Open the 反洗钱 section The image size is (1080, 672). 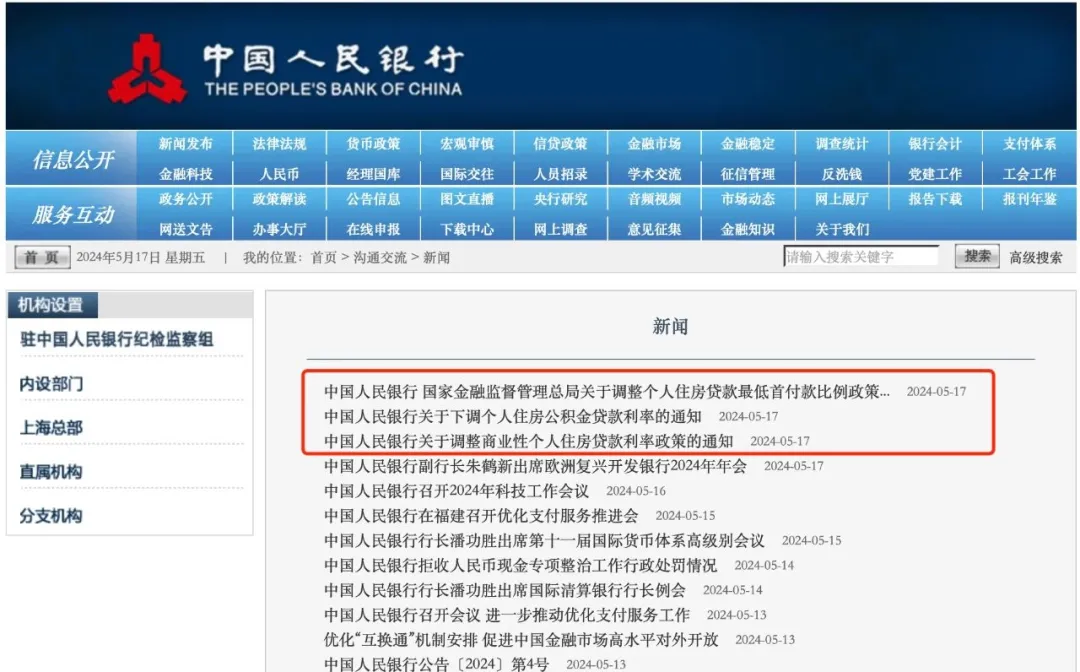click(x=842, y=174)
